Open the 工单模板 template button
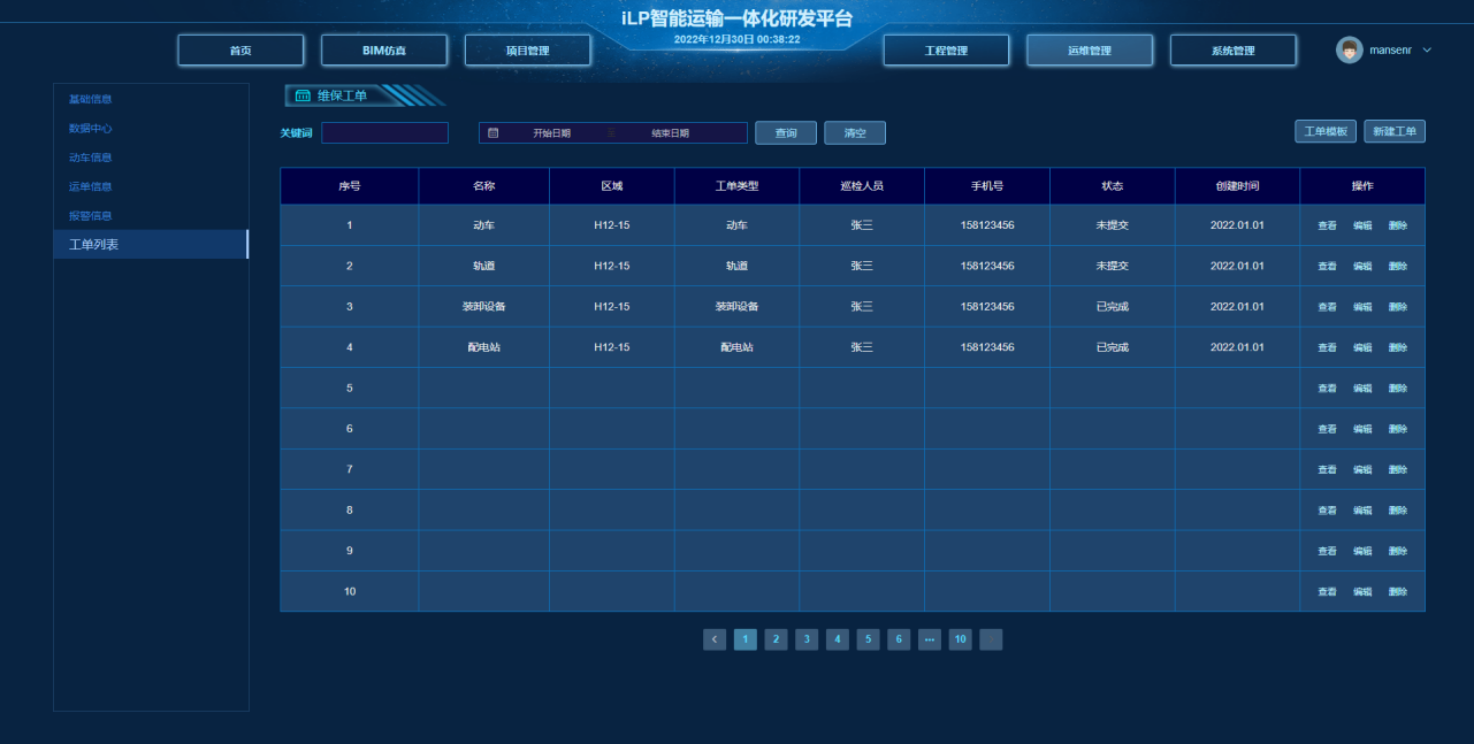 1325,132
